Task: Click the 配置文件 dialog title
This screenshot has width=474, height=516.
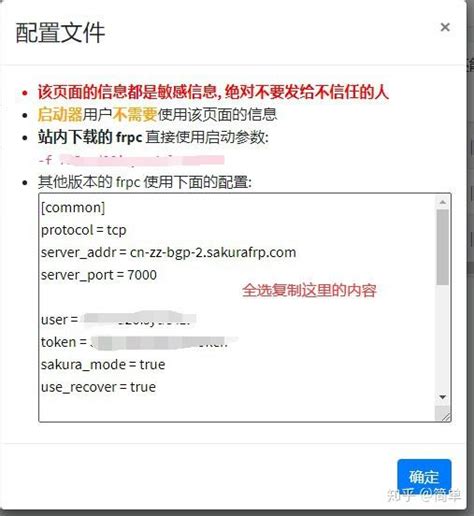Action: [60, 32]
